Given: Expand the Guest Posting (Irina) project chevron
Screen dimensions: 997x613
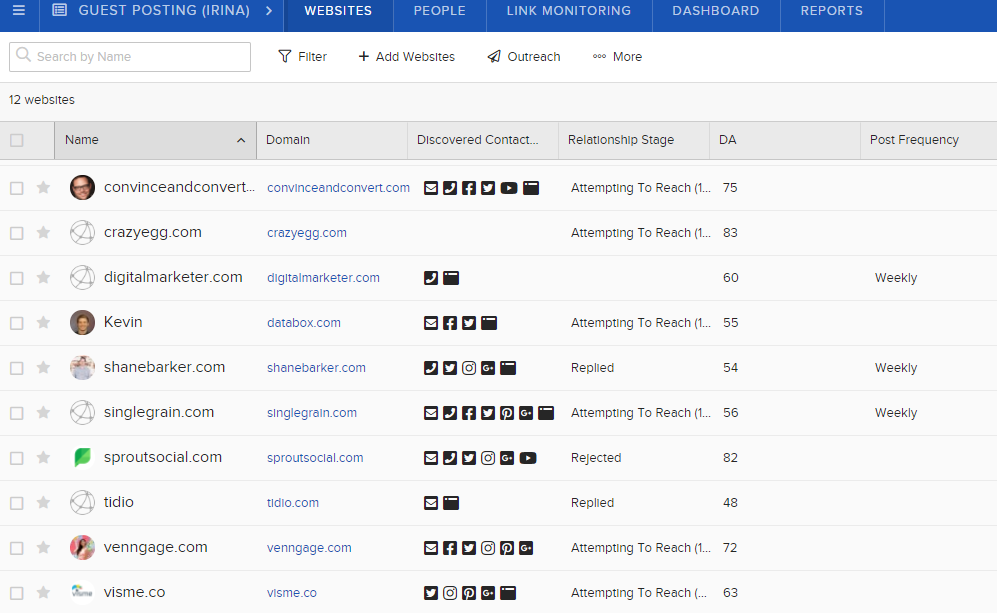Looking at the screenshot, I should pos(269,11).
